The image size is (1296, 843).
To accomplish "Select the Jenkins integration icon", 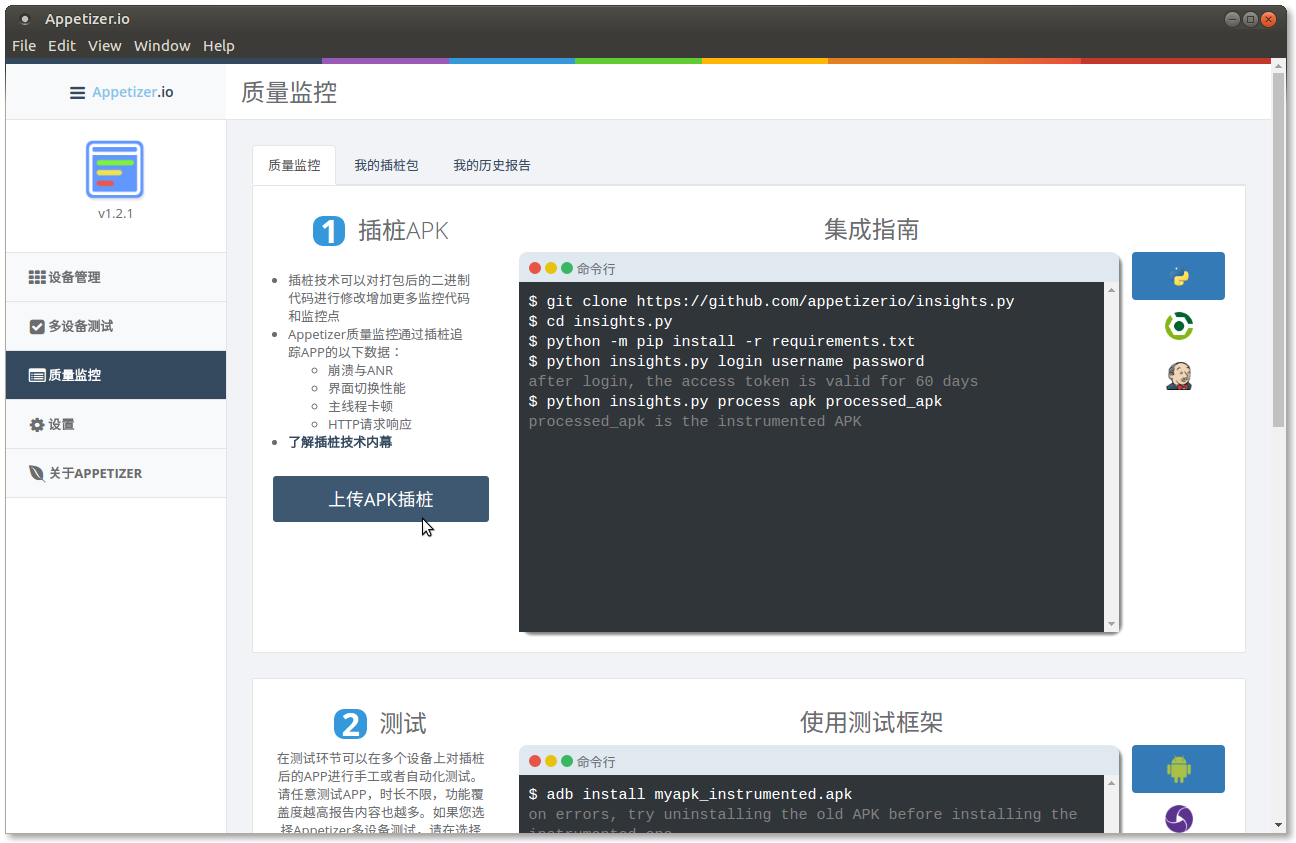I will tap(1179, 376).
